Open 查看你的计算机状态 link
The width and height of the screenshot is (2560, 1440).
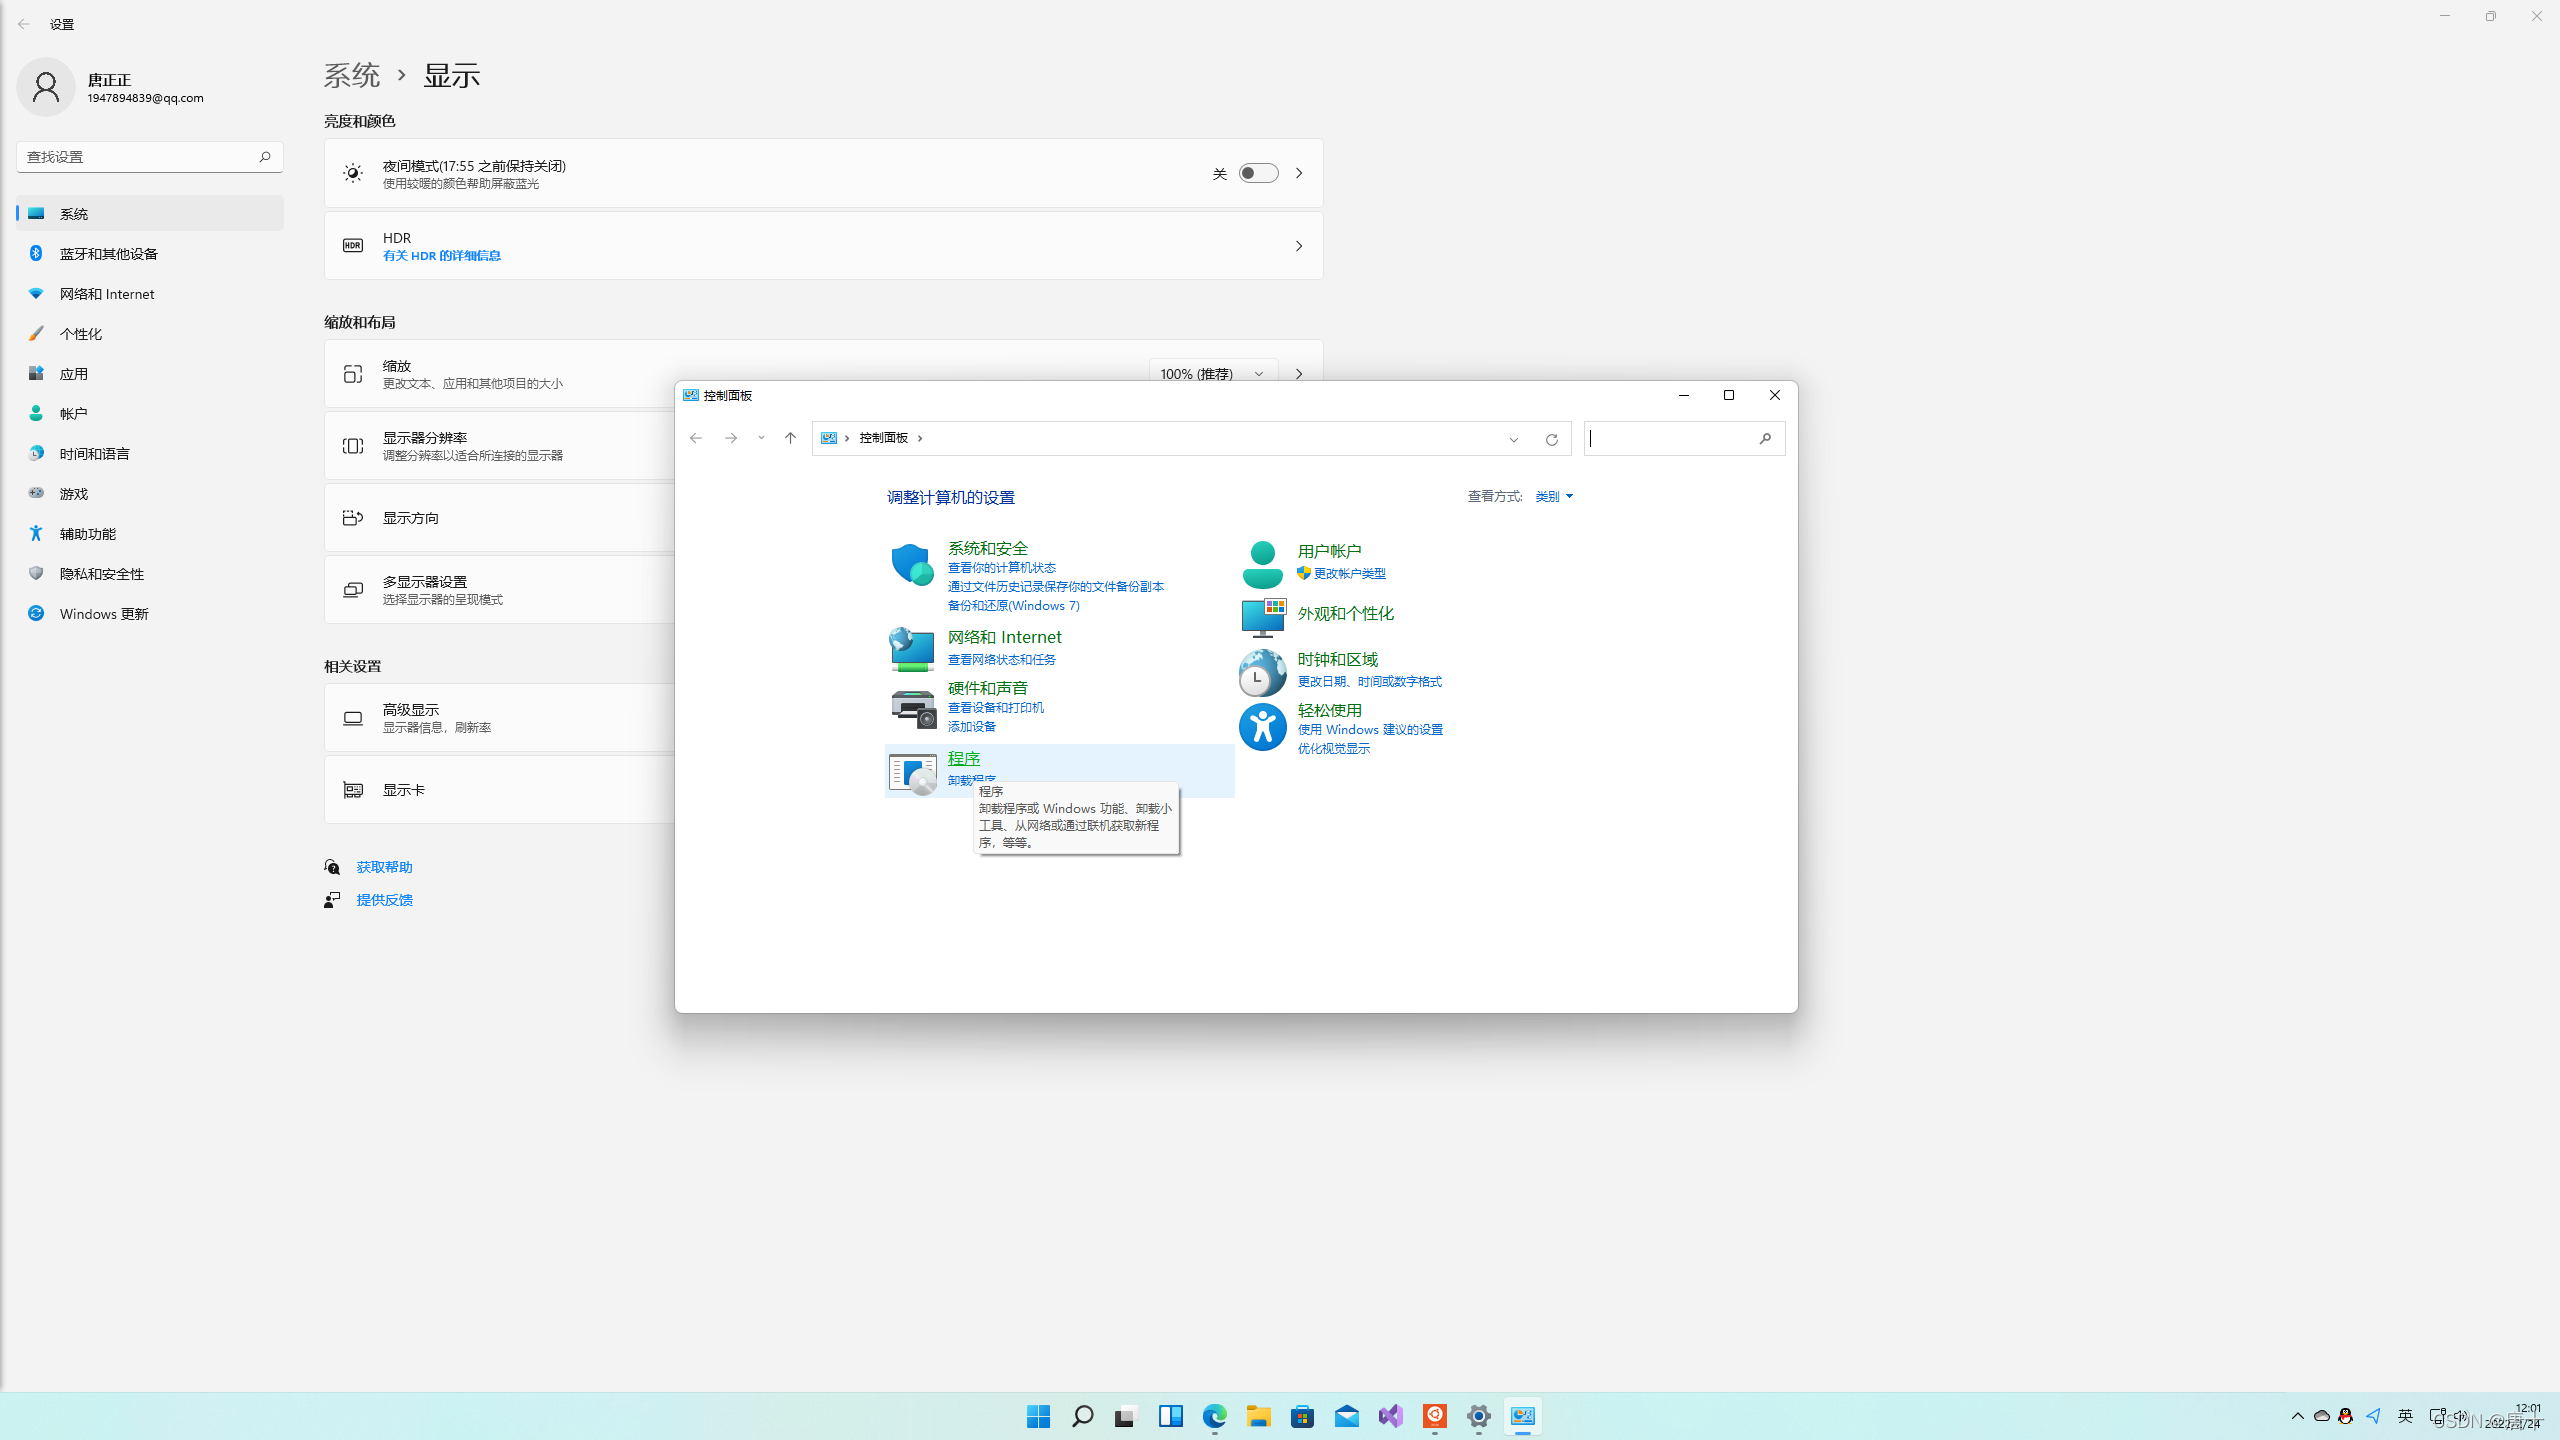point(1002,568)
